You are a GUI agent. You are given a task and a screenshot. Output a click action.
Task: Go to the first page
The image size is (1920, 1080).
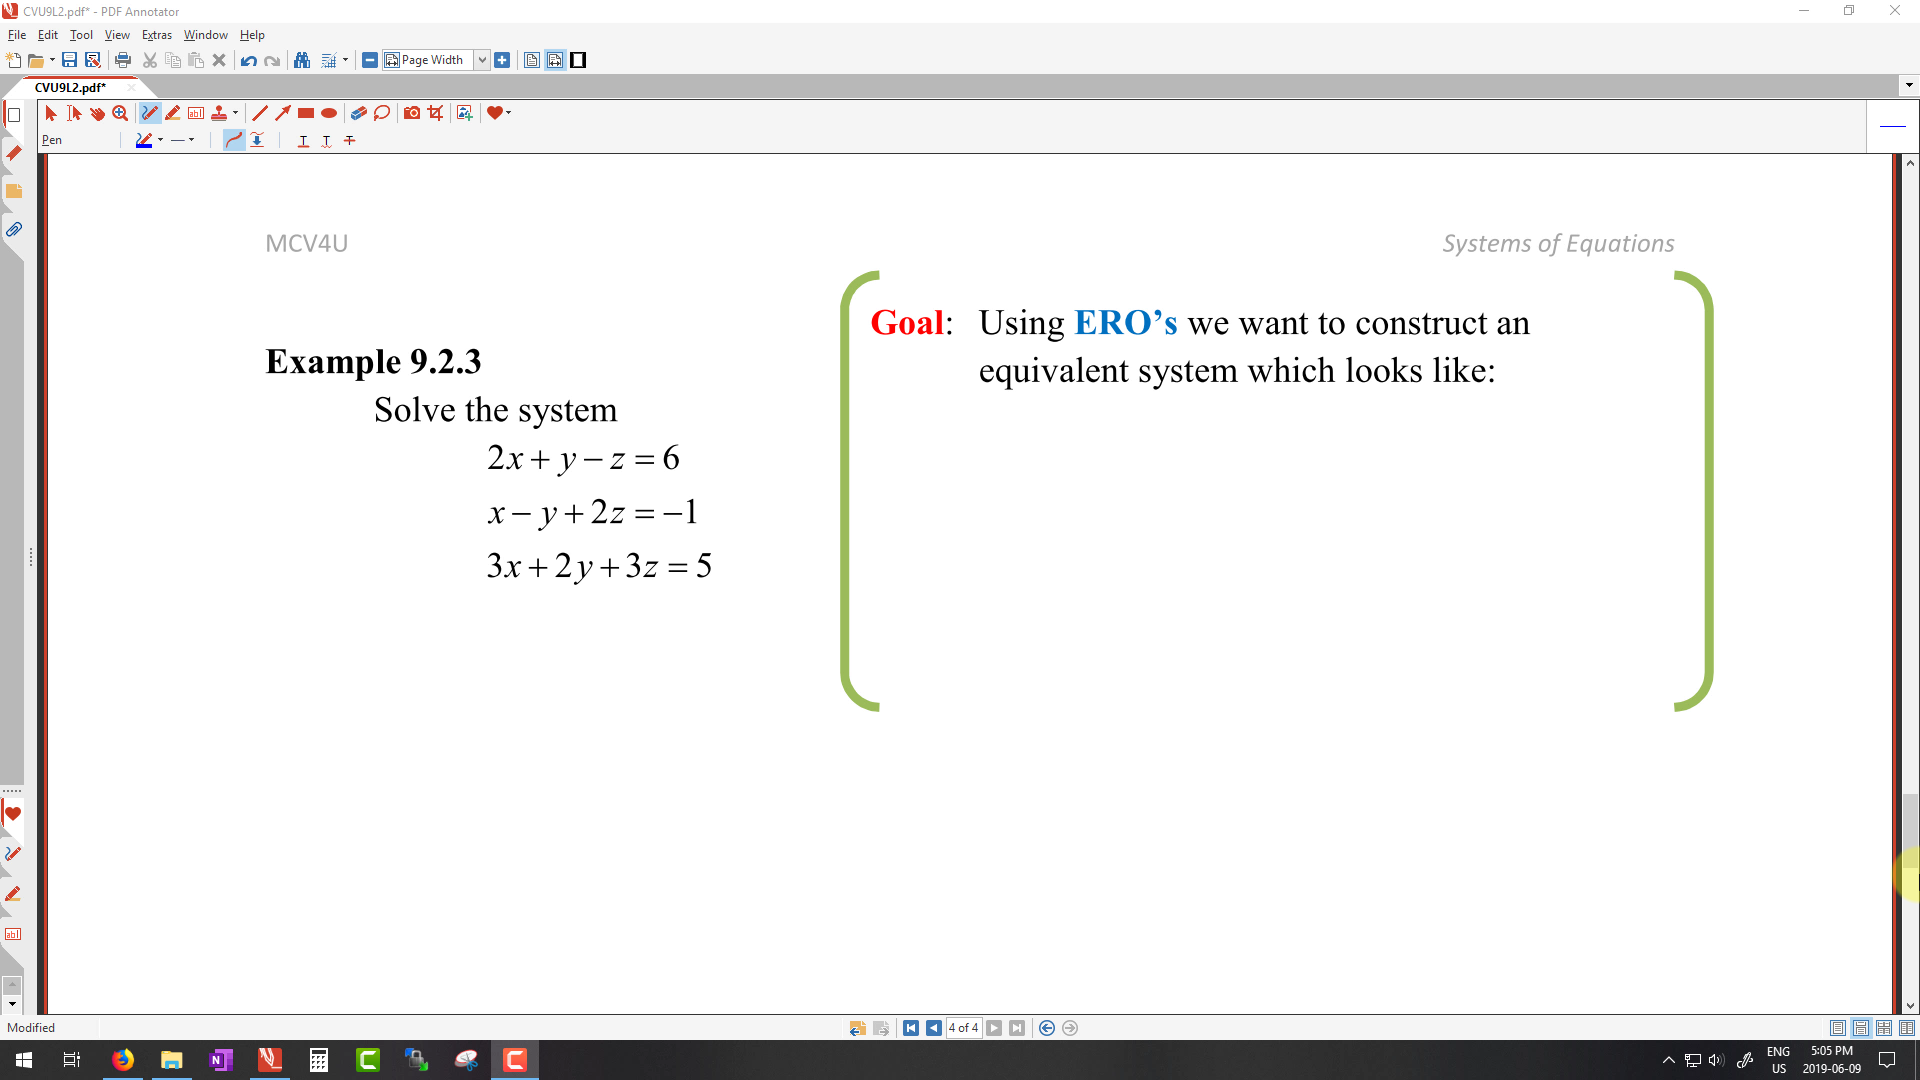tap(910, 1028)
